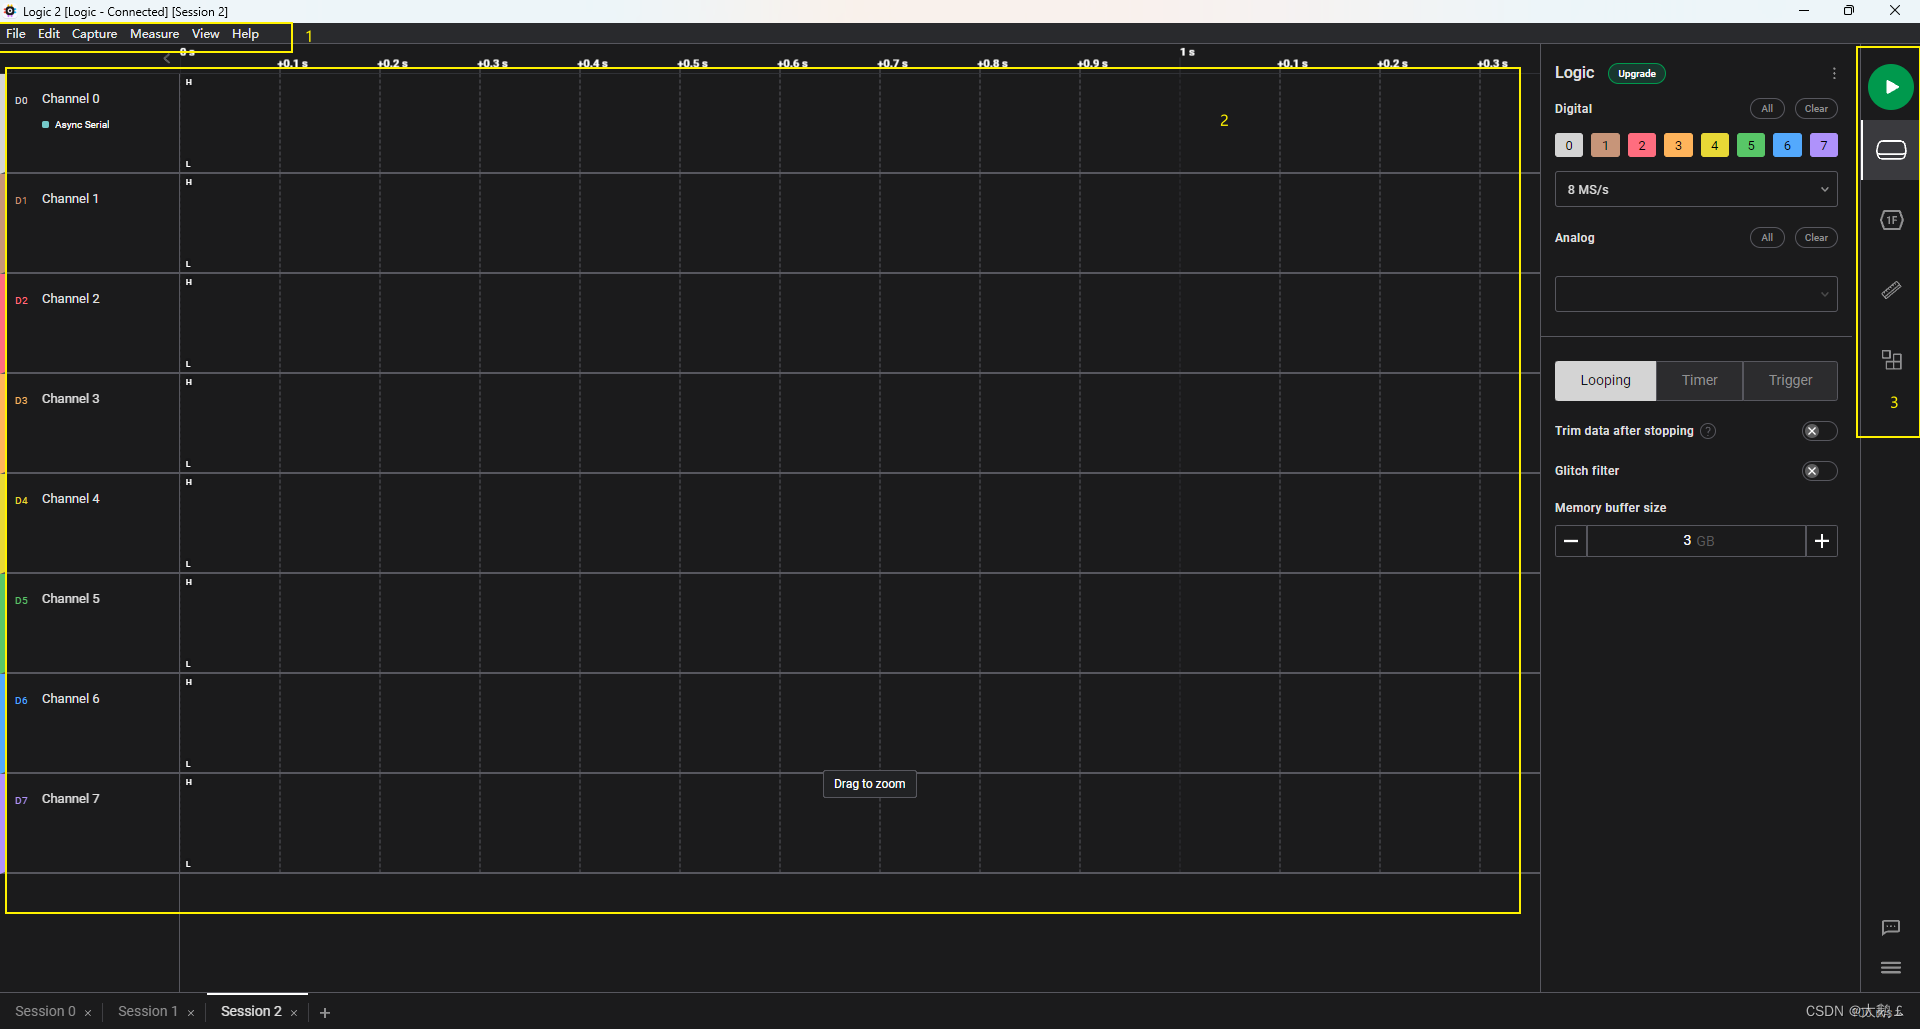Screen dimensions: 1920x1029
Task: Select the Channel 1 label
Action: pyautogui.click(x=70, y=199)
